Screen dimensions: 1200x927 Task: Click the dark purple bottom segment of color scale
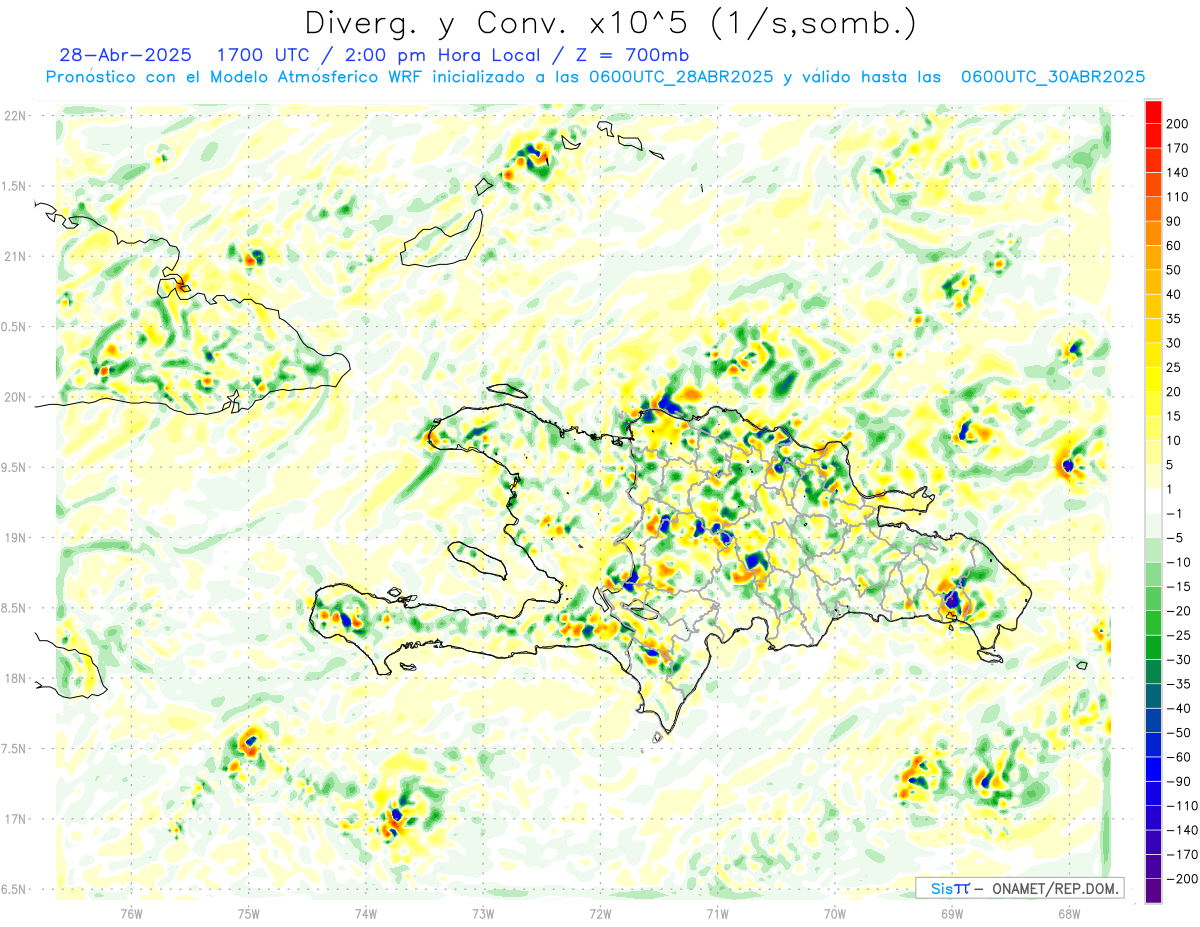tap(1153, 891)
